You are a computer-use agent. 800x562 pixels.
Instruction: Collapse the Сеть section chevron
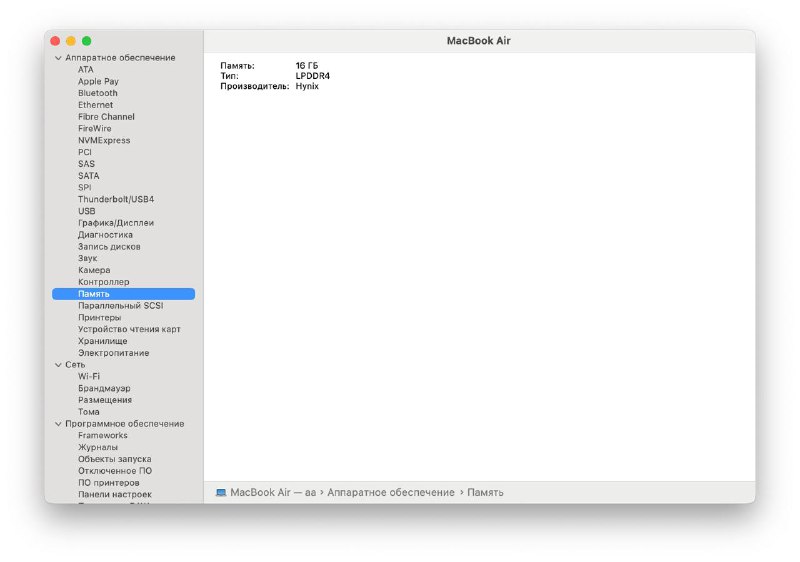(x=58, y=365)
